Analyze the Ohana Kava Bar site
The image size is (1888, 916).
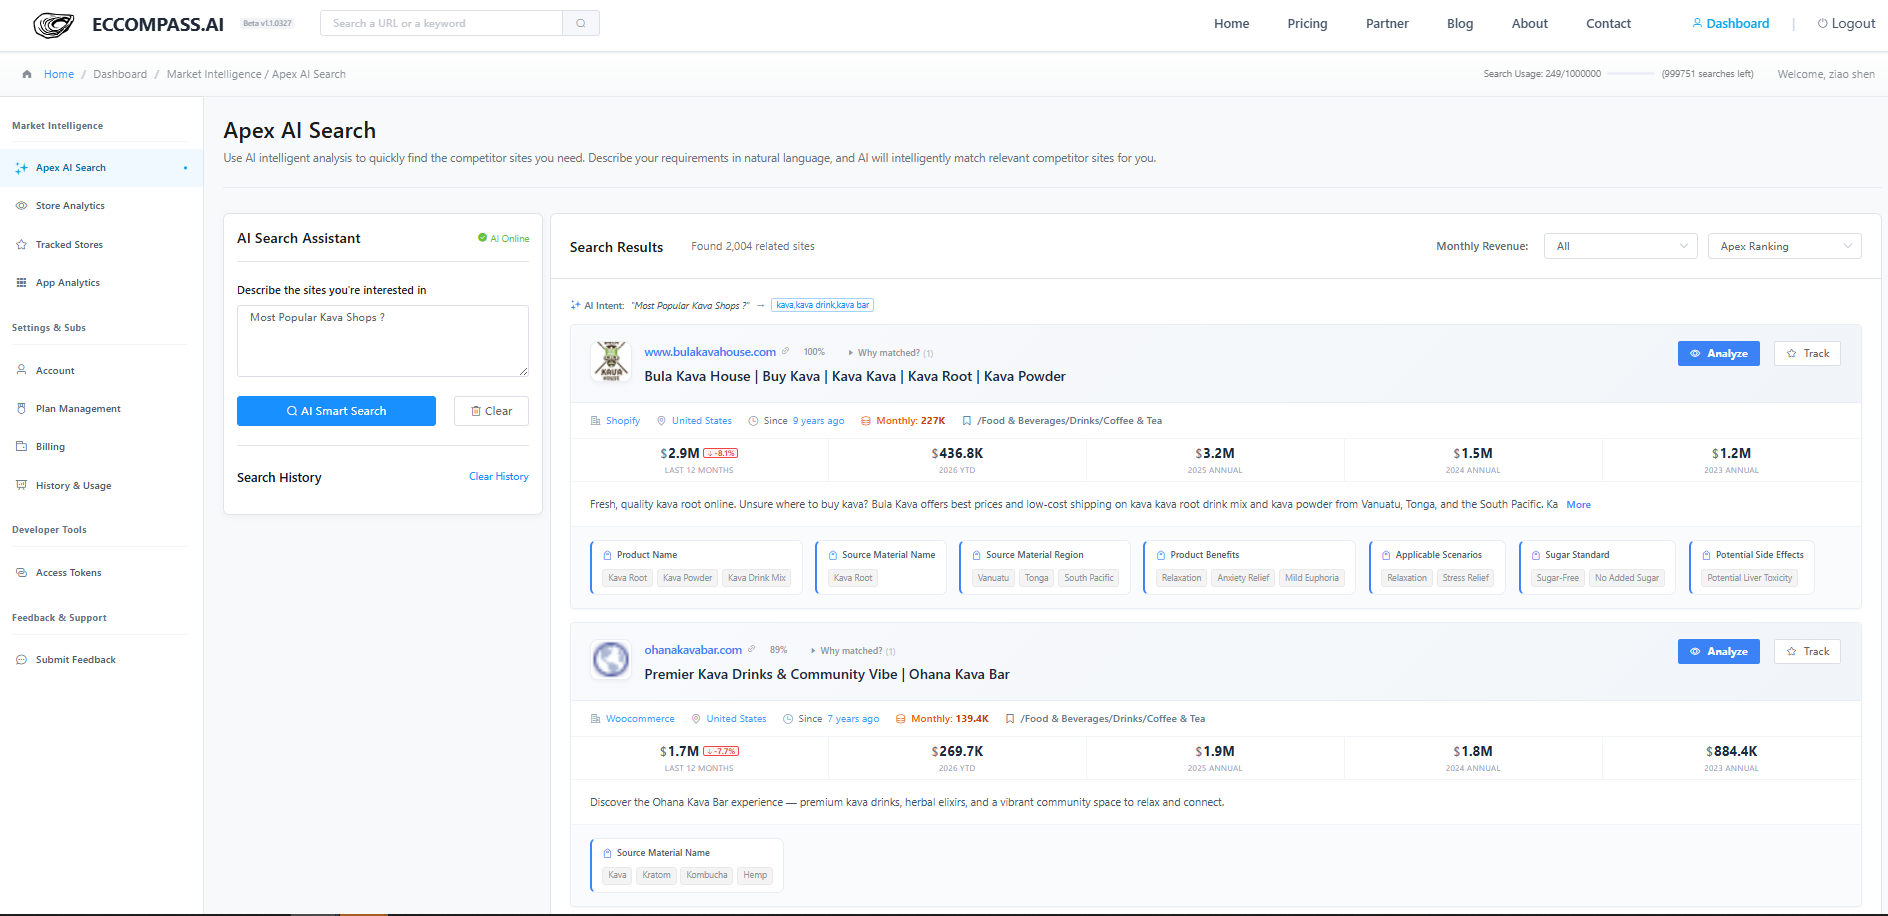(1718, 652)
